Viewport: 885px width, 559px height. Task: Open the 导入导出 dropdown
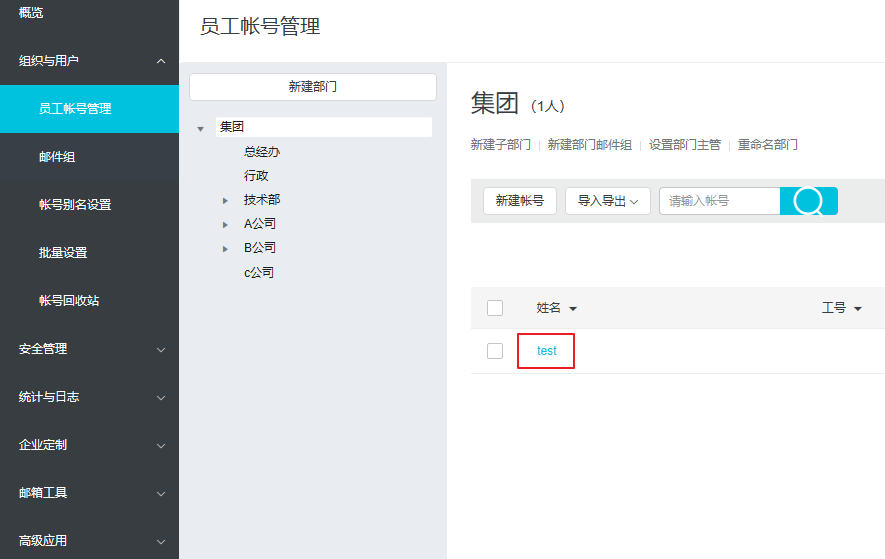pos(607,201)
